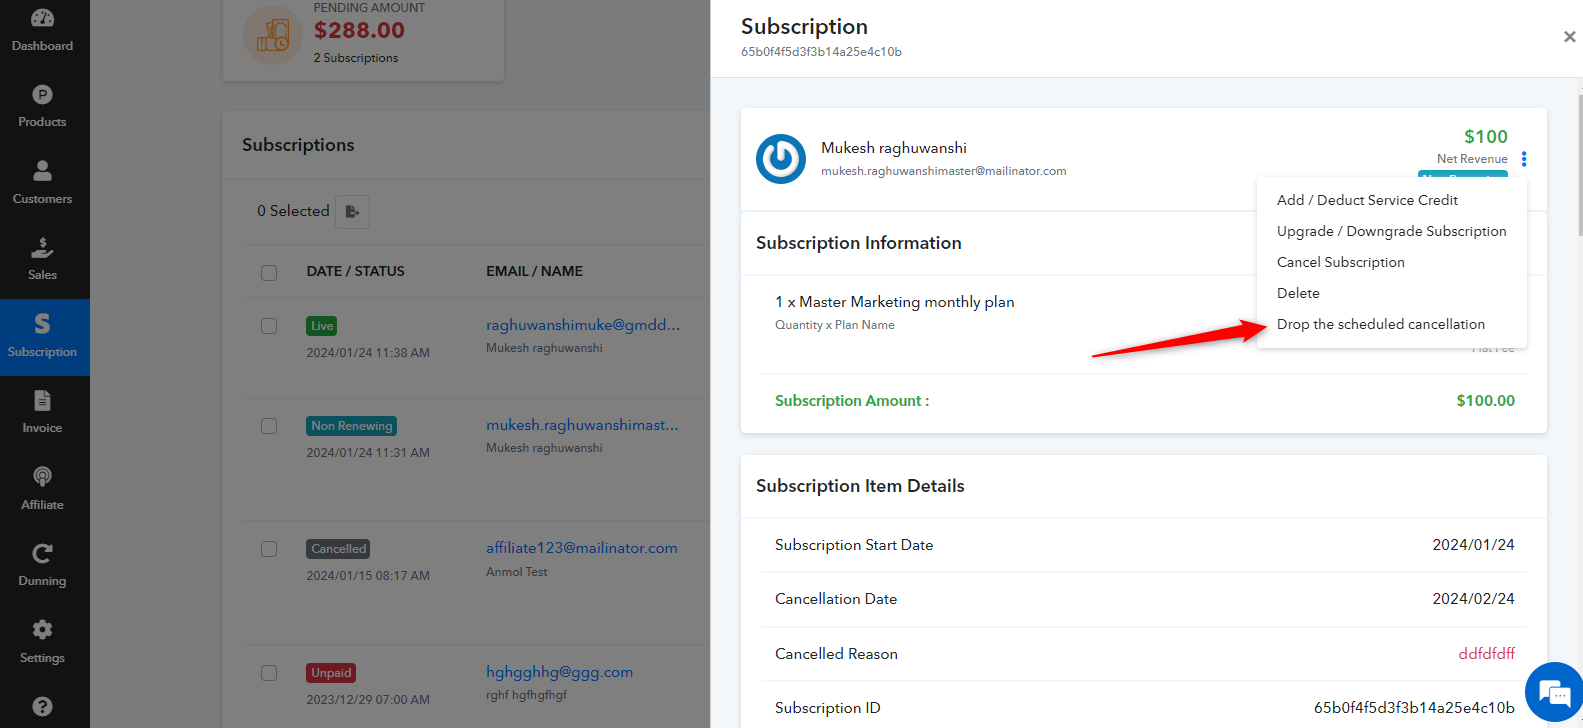
Task: Open the Dunning sidebar icon
Action: pos(42,553)
